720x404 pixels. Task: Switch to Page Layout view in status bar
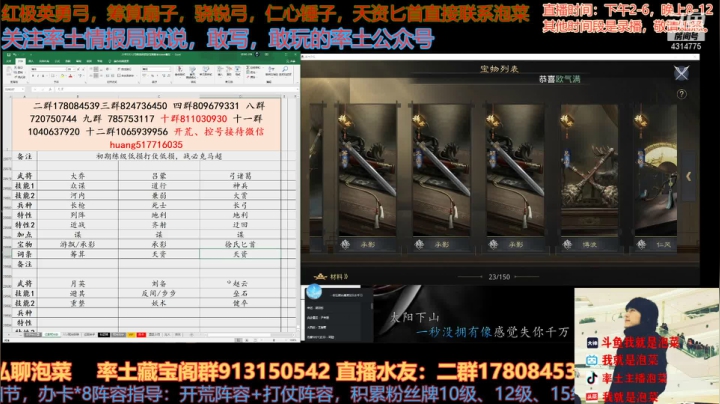point(247,340)
